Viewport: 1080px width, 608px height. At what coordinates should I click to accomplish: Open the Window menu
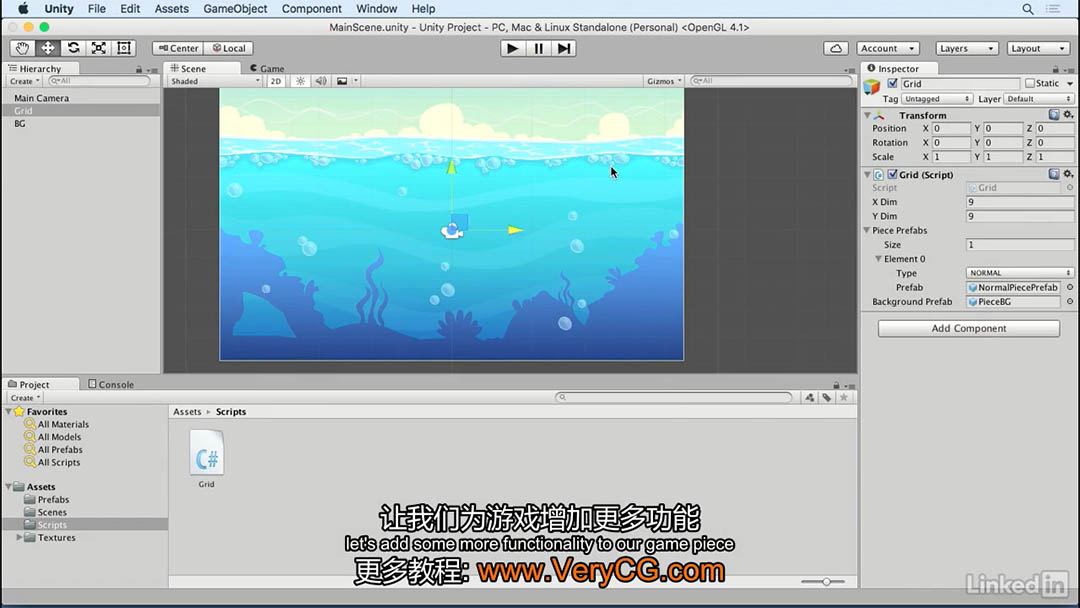[x=376, y=9]
